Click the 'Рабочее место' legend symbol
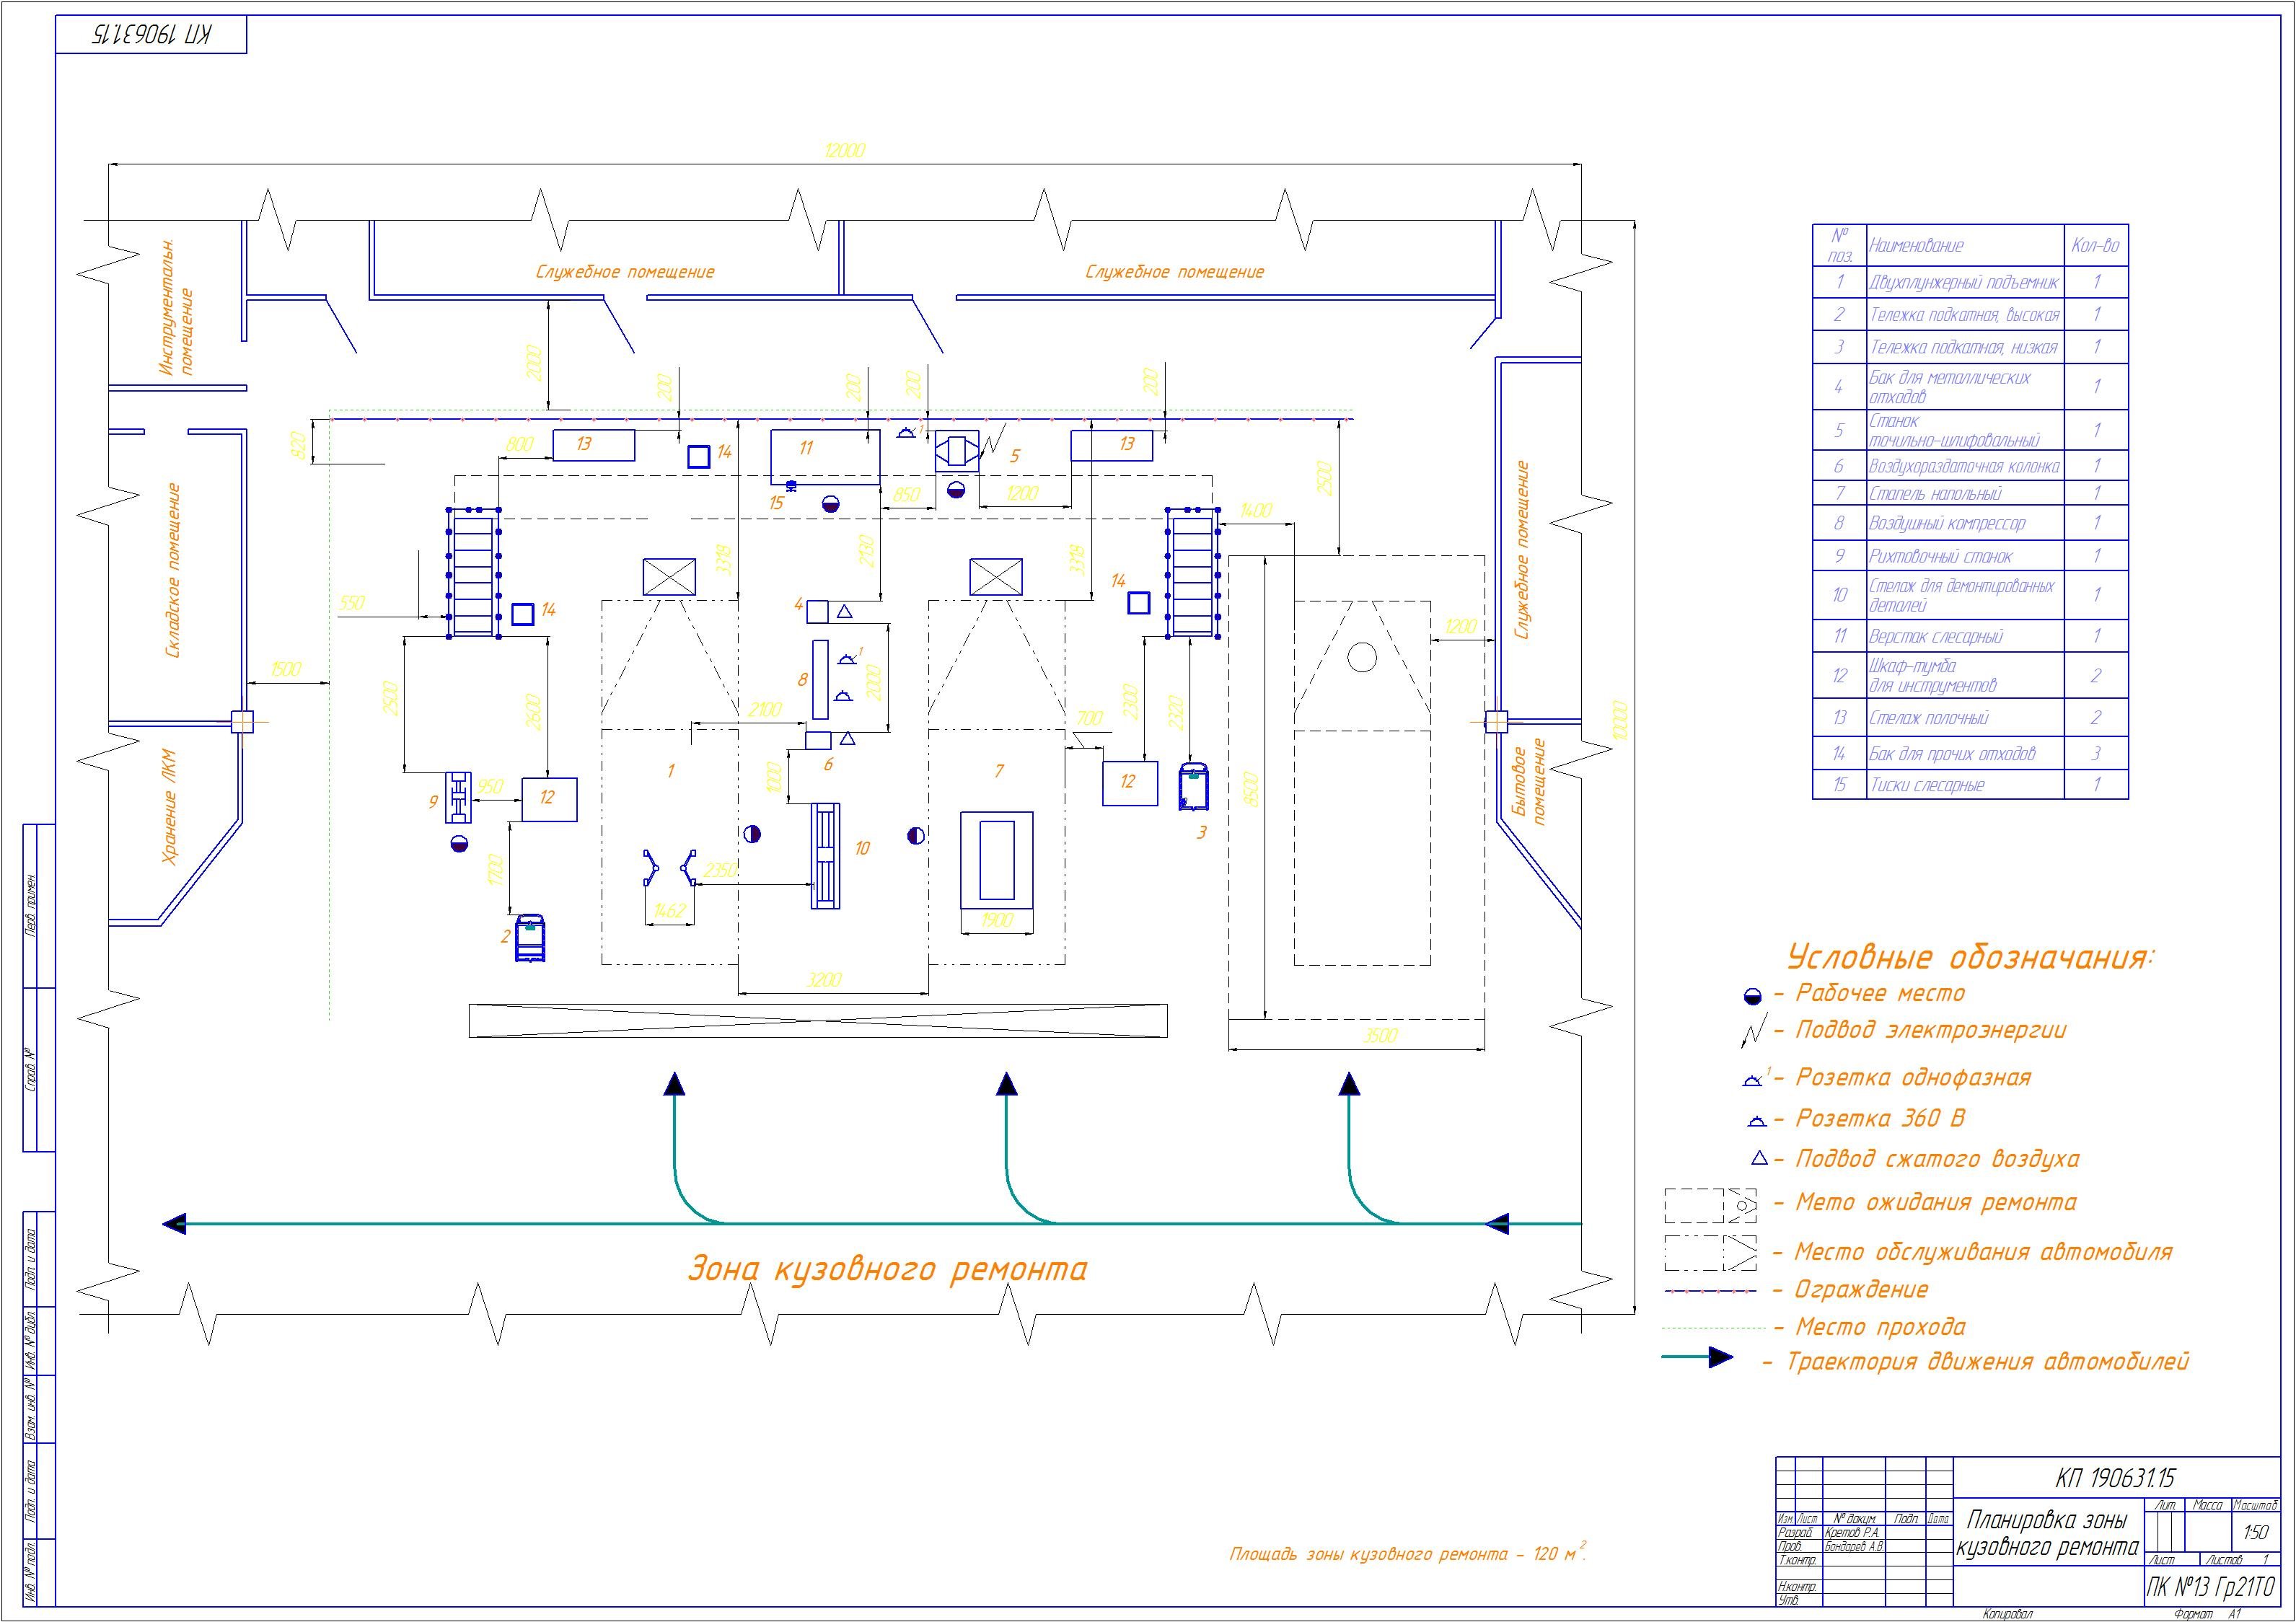The image size is (2296, 1622). click(x=1751, y=995)
